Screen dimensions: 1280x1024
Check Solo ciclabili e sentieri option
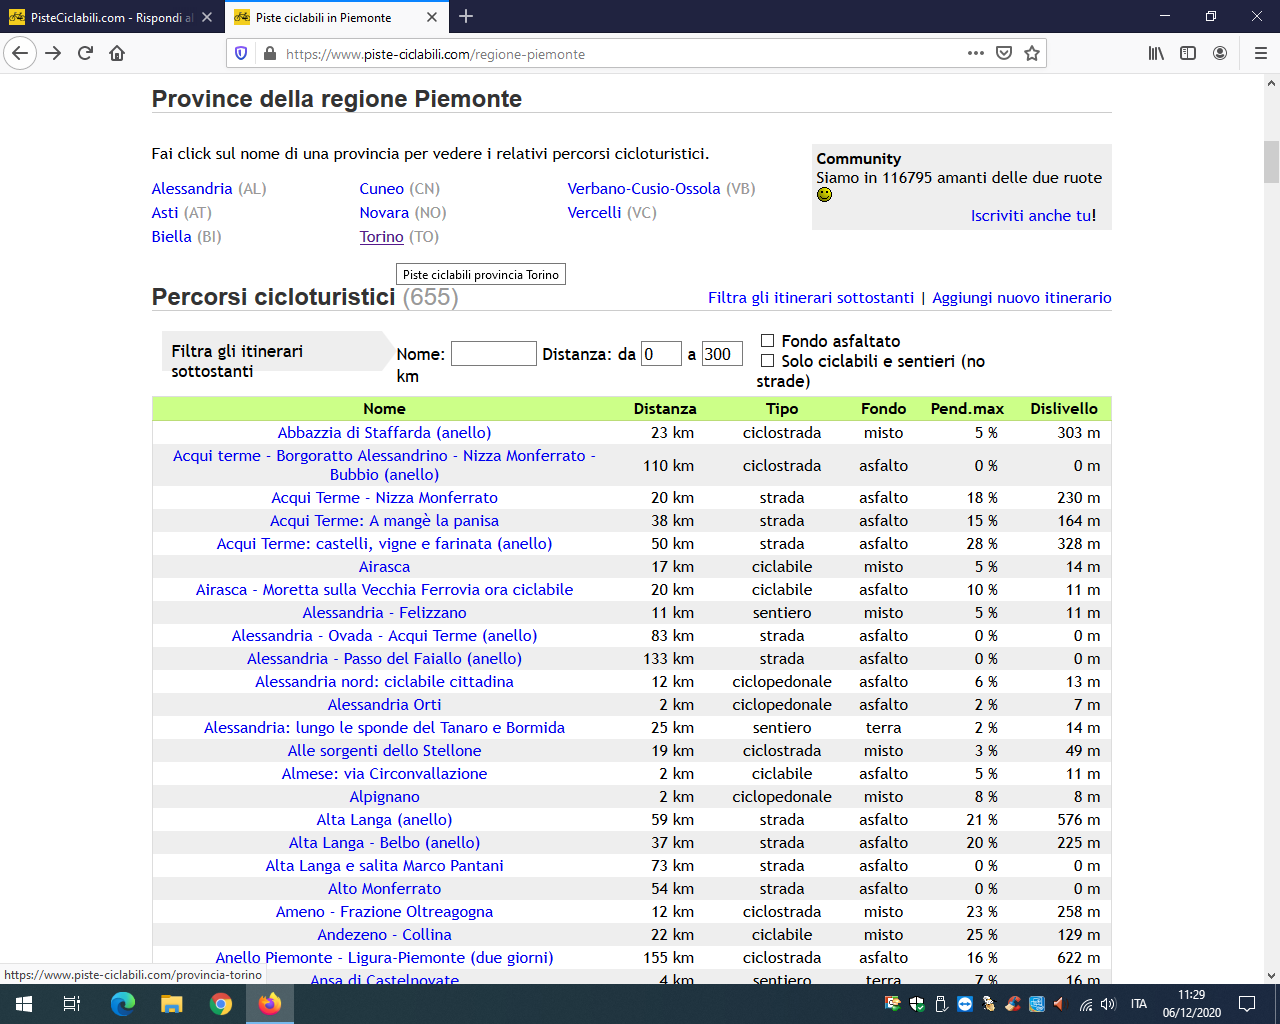(768, 361)
